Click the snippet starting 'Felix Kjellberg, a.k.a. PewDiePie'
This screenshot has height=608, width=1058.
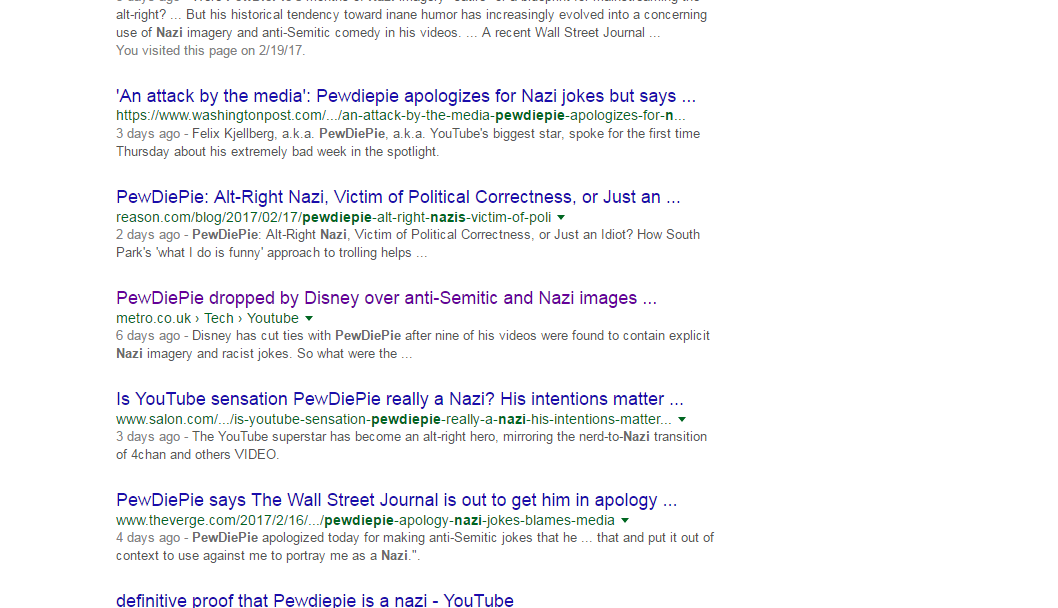click(408, 142)
